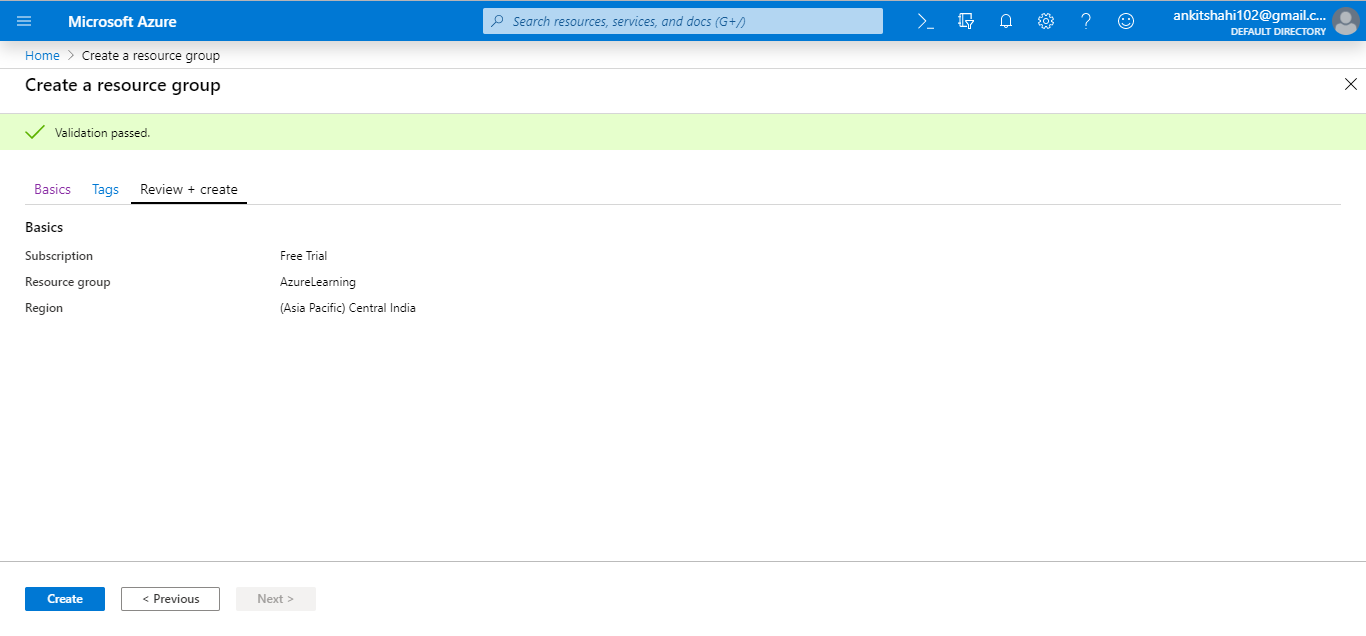This screenshot has width=1366, height=636.
Task: Switch to the Basics tab
Action: [52, 189]
